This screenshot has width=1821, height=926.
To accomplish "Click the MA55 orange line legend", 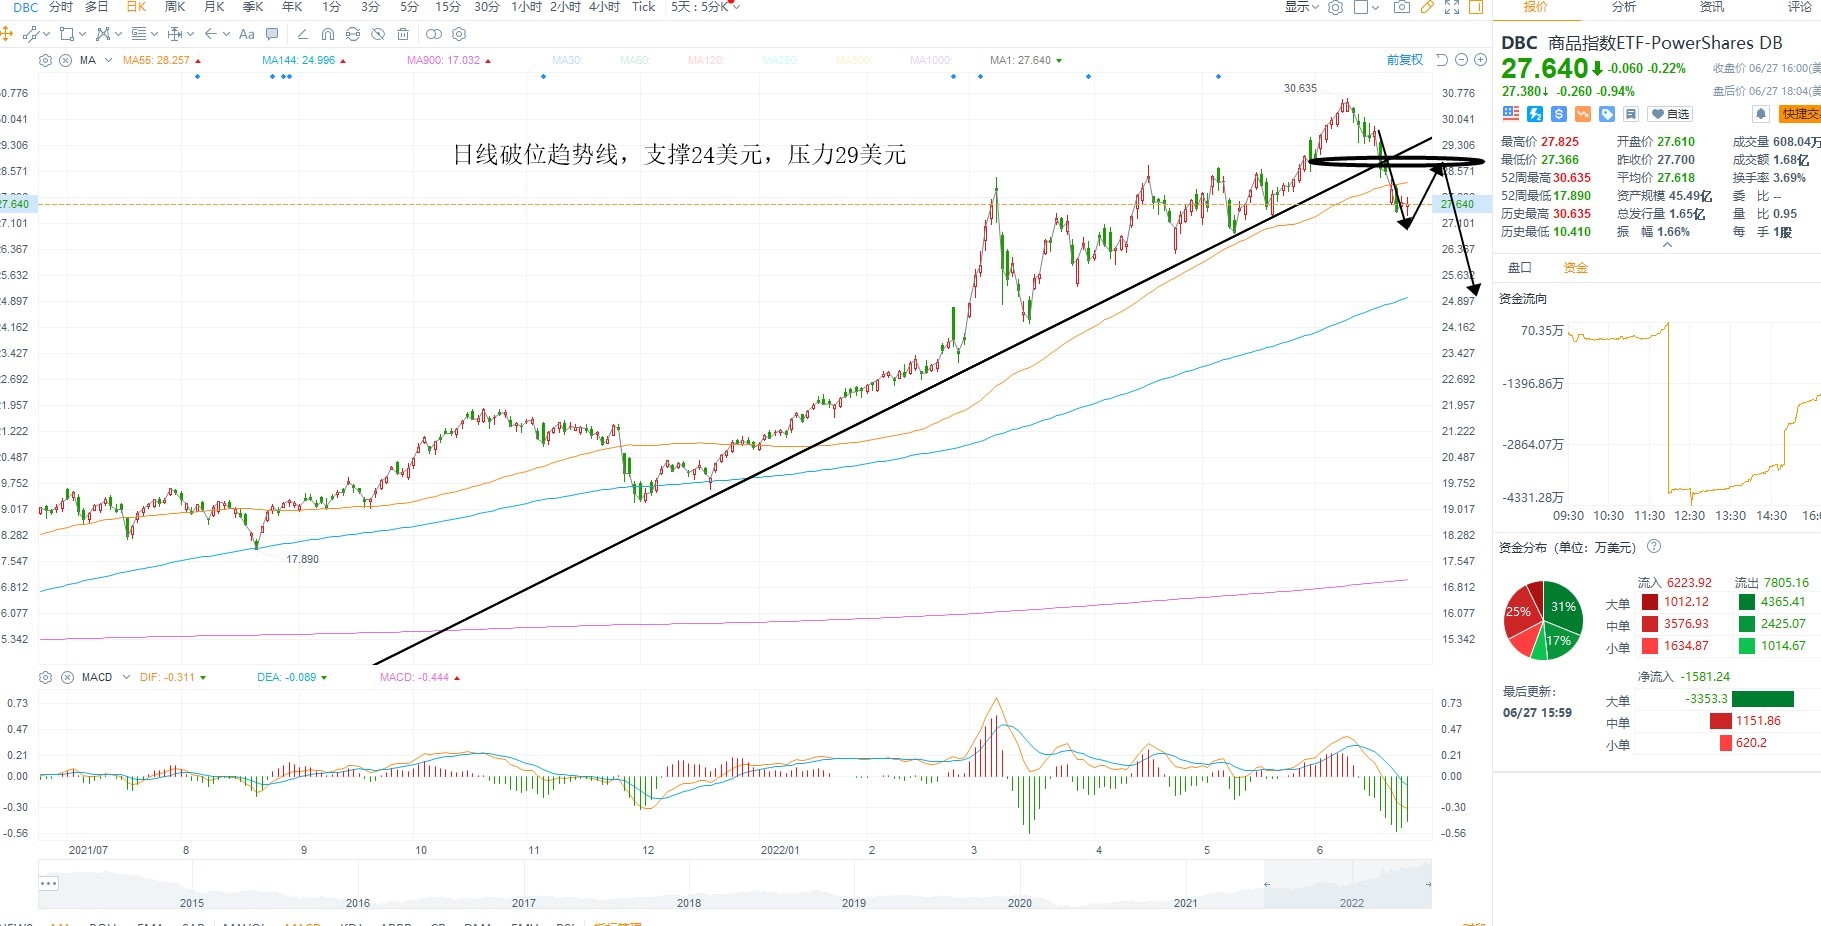I will [x=157, y=60].
